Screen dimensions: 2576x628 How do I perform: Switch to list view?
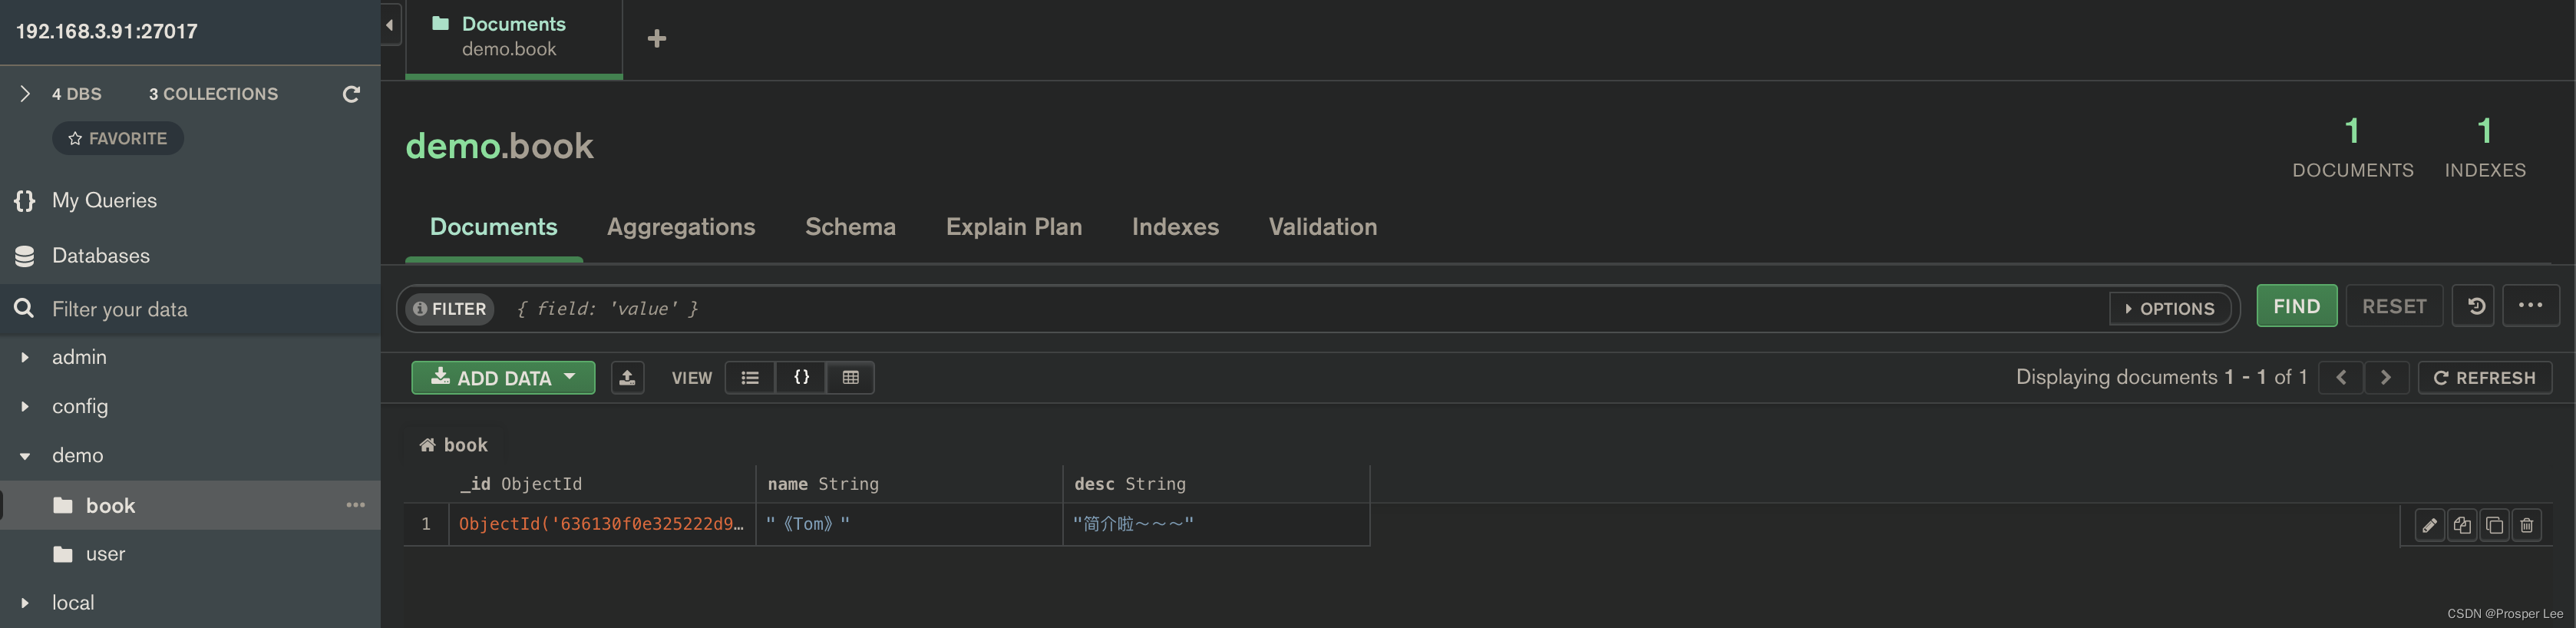pos(750,378)
